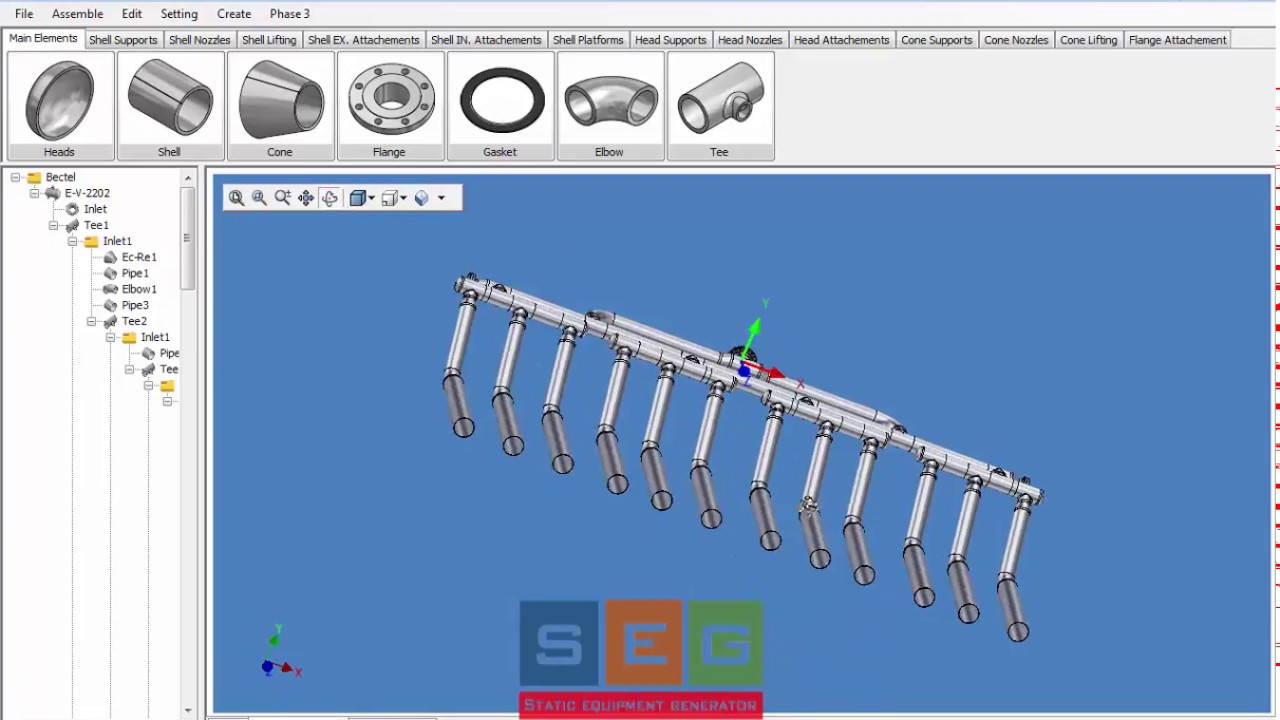Screen dimensions: 1280x720
Task: Open the display mode dropdown arrow
Action: 441,198
